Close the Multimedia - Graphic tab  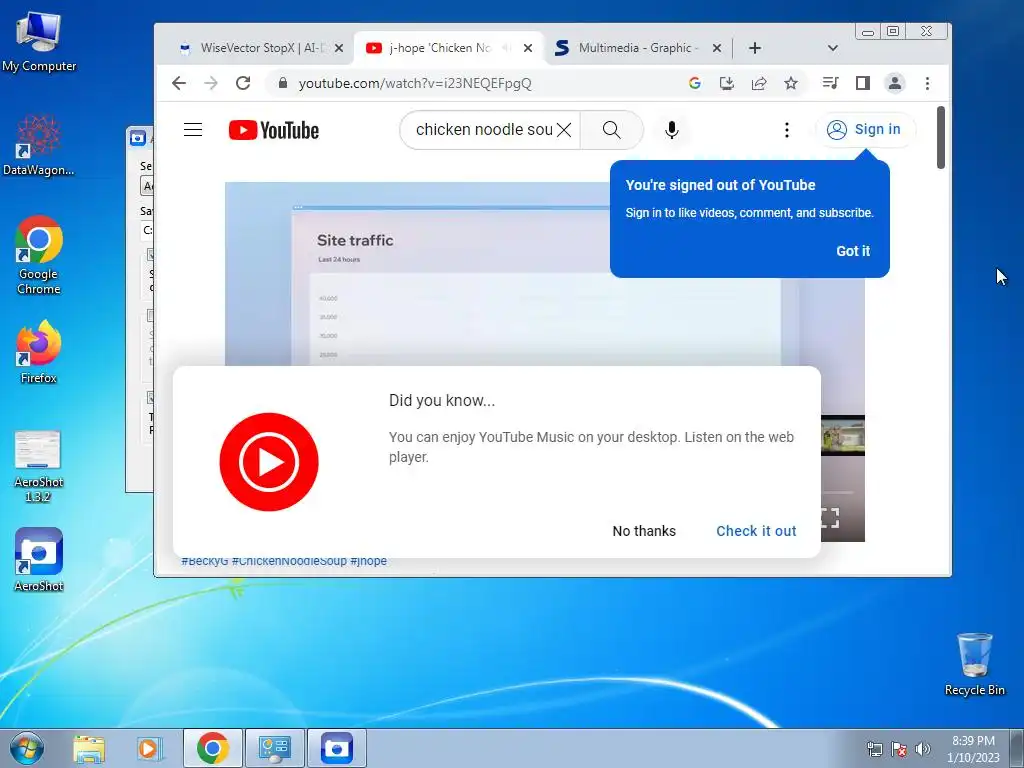click(x=716, y=48)
